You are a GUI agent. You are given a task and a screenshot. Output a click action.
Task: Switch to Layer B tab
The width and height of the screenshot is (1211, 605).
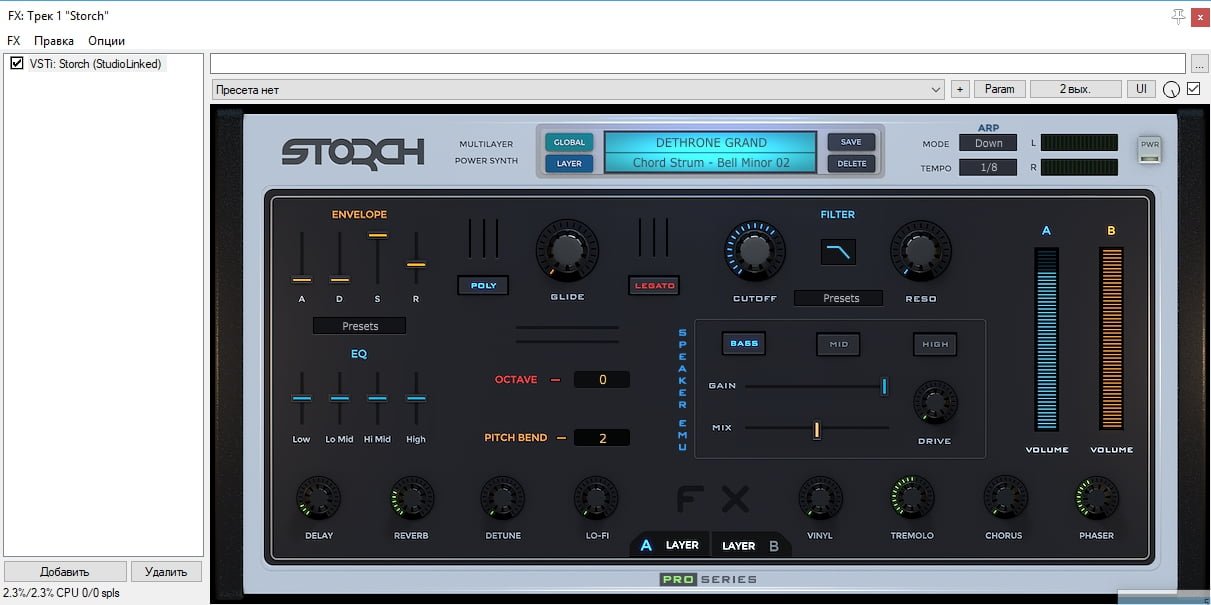751,546
